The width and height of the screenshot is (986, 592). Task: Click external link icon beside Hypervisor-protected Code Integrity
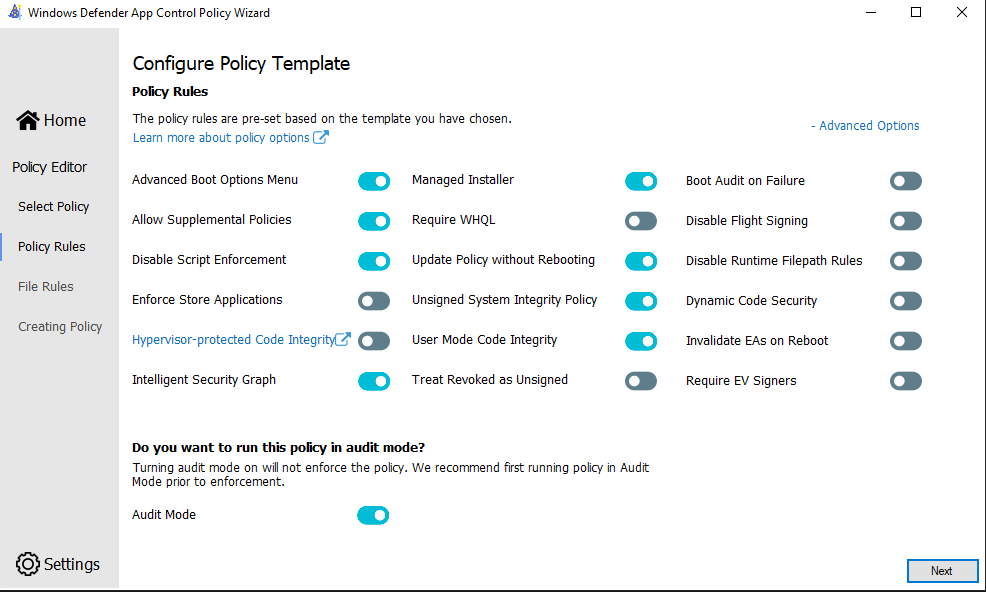tap(343, 340)
